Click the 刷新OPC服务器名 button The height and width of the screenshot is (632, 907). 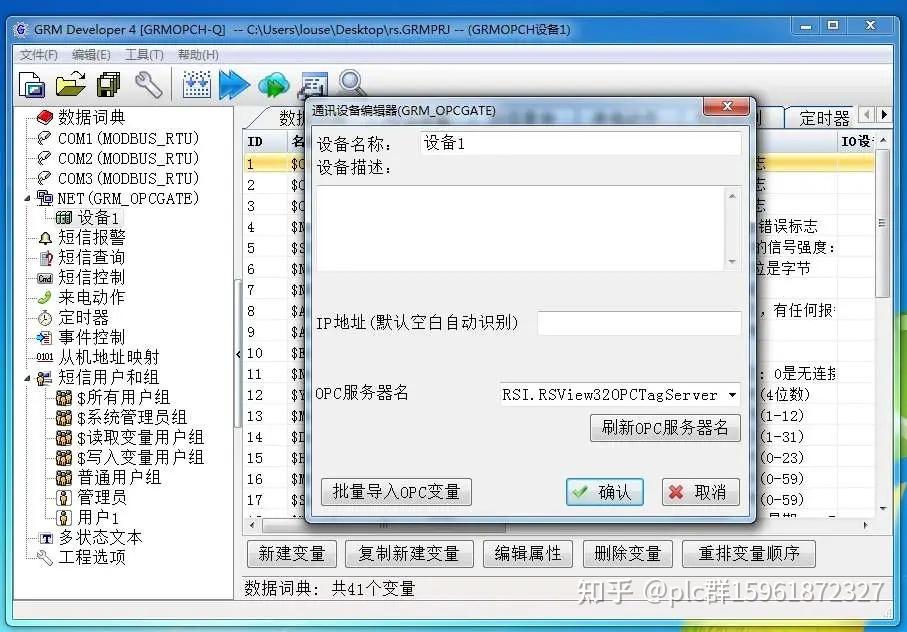tap(665, 428)
